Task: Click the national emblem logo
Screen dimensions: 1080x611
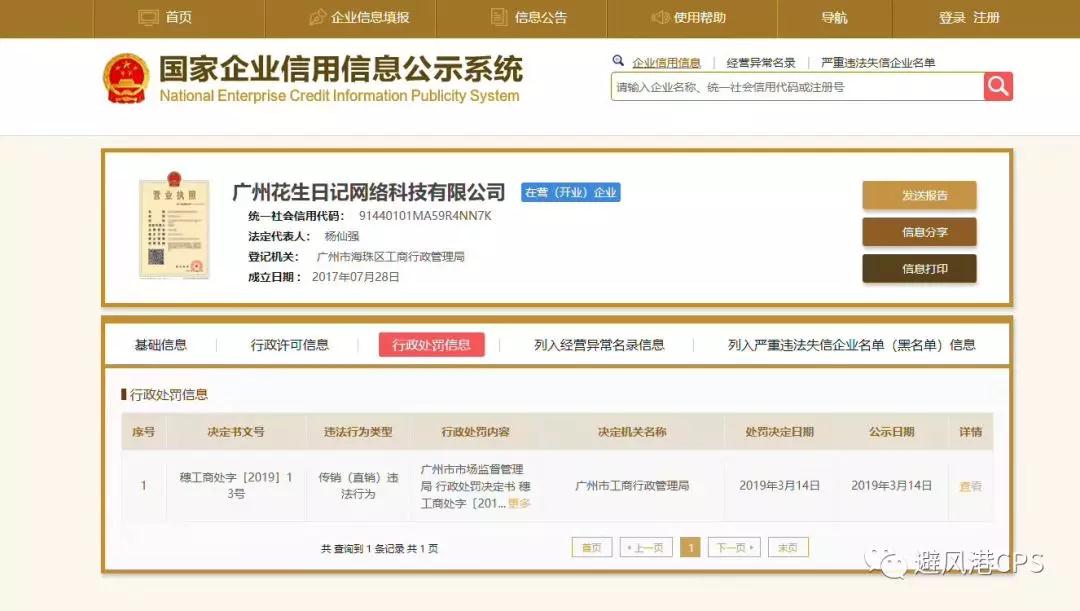Action: (x=126, y=79)
